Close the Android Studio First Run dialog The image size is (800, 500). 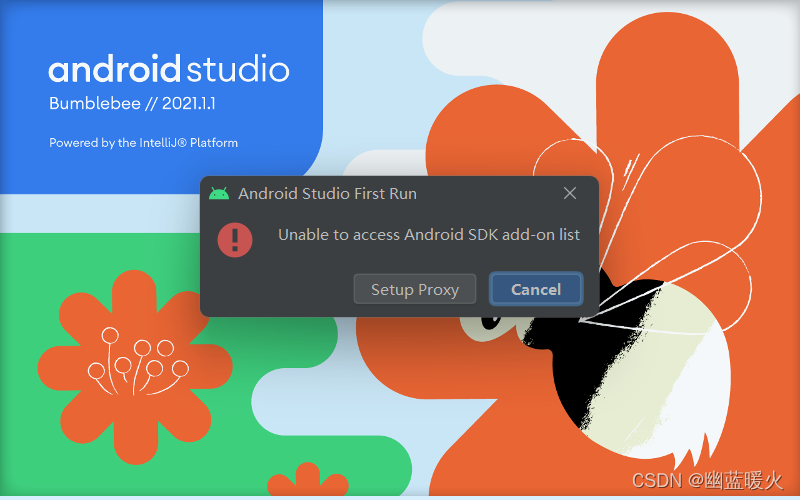tap(570, 193)
